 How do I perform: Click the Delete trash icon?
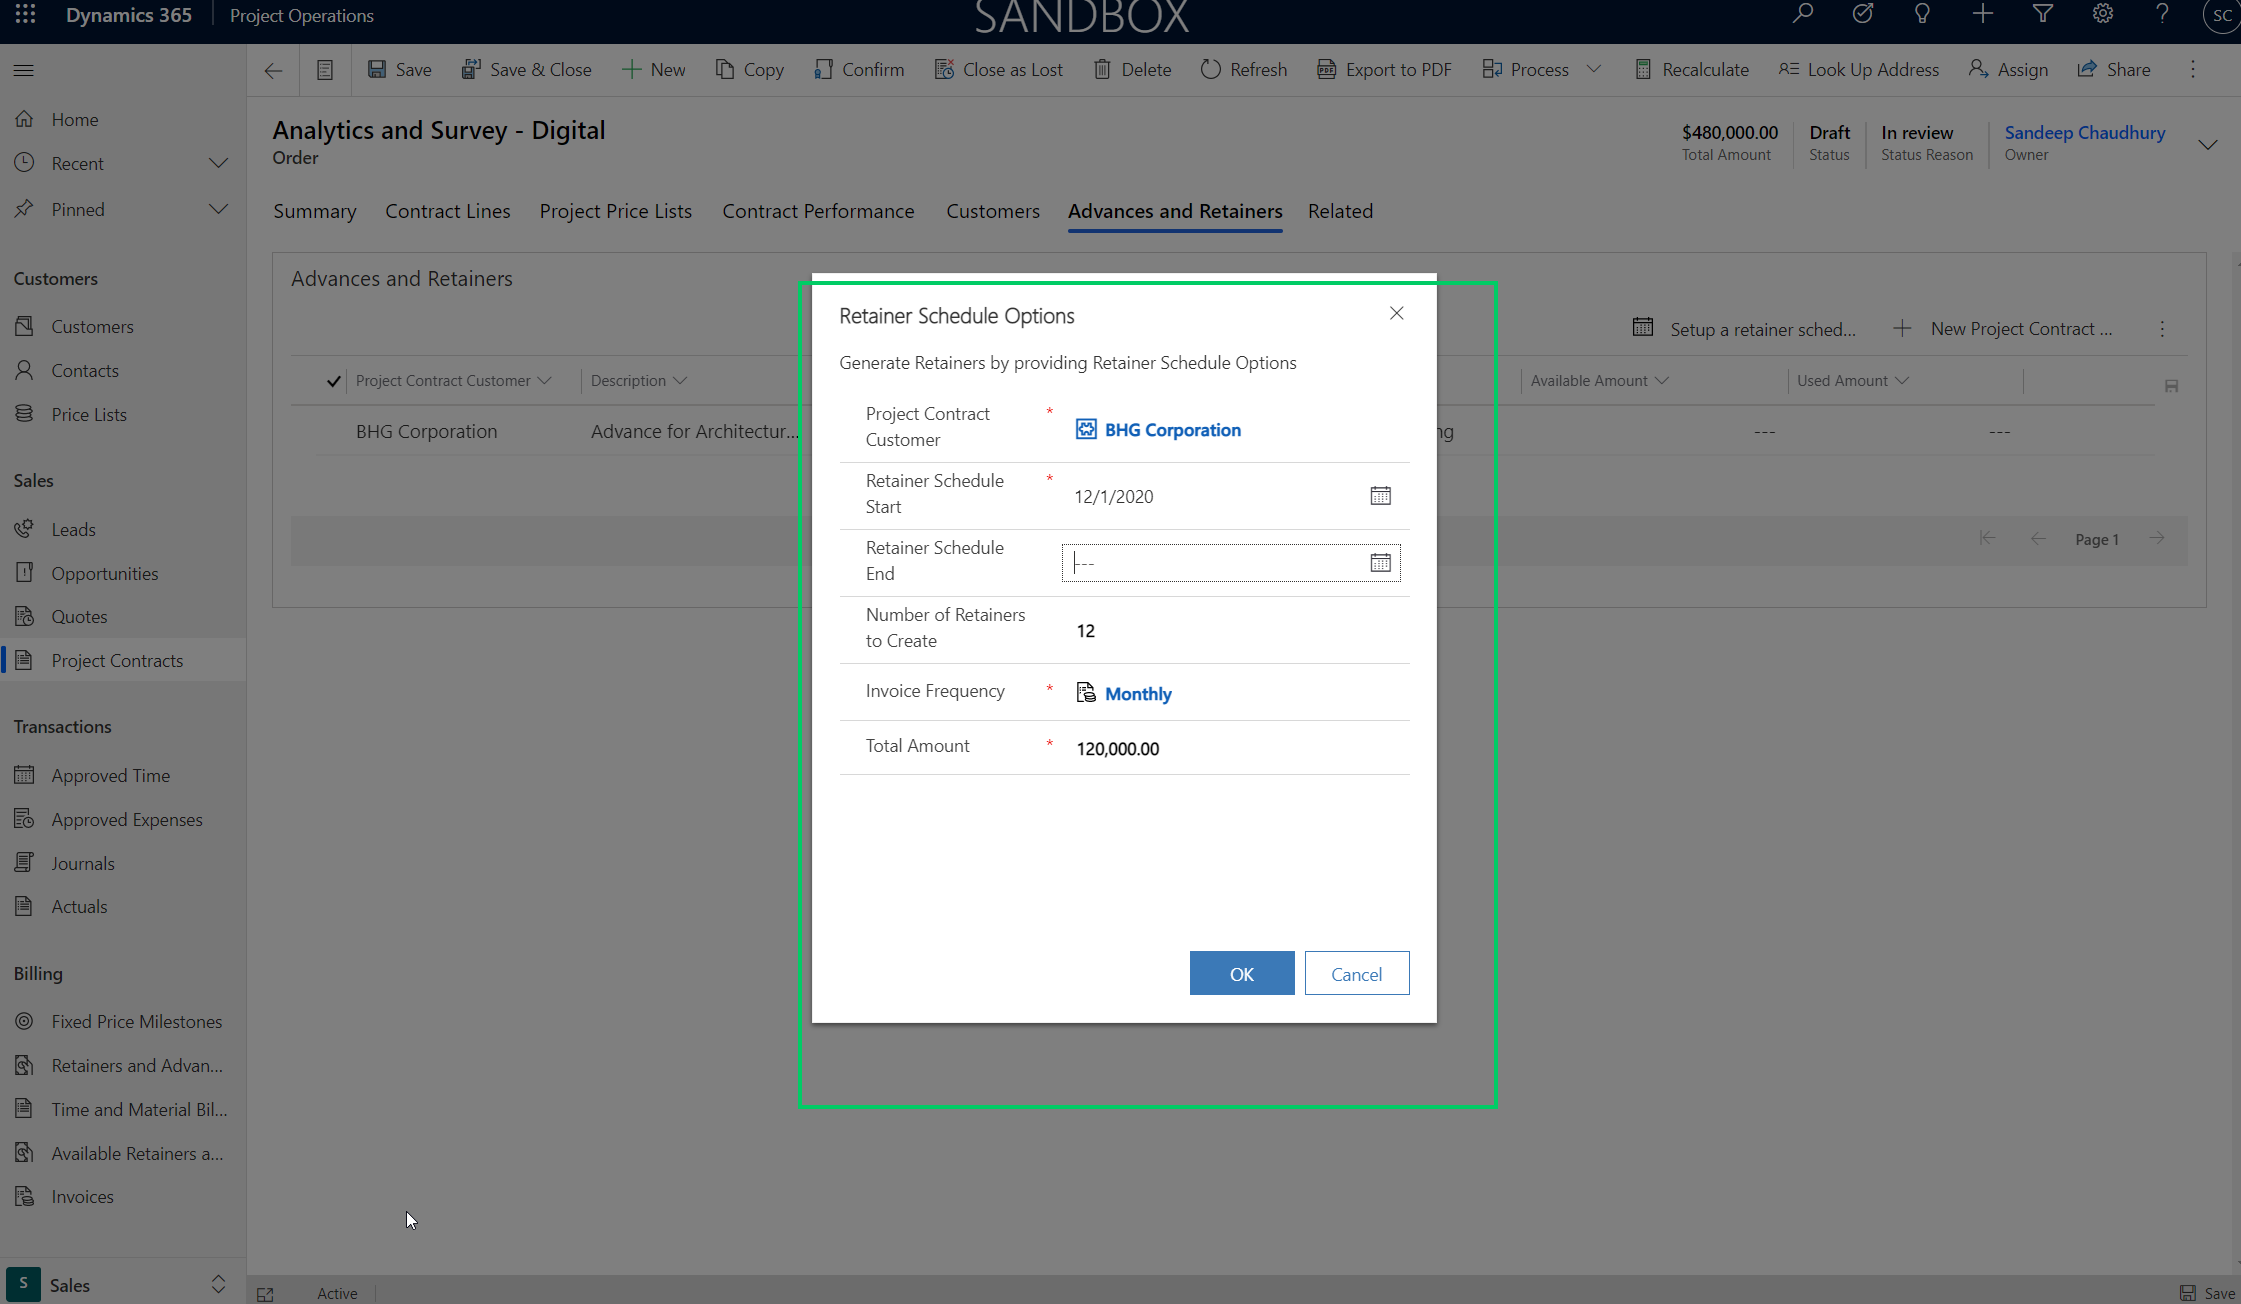click(1102, 69)
